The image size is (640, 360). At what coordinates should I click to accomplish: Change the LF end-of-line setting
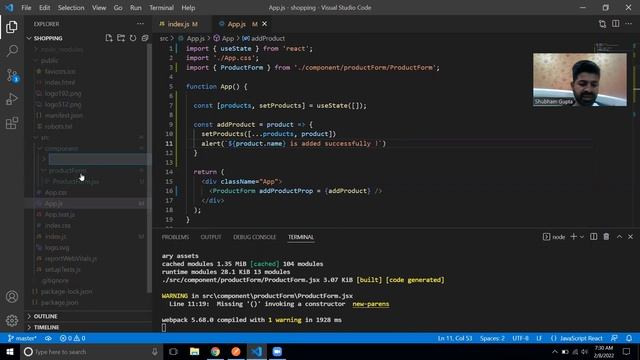(539, 338)
